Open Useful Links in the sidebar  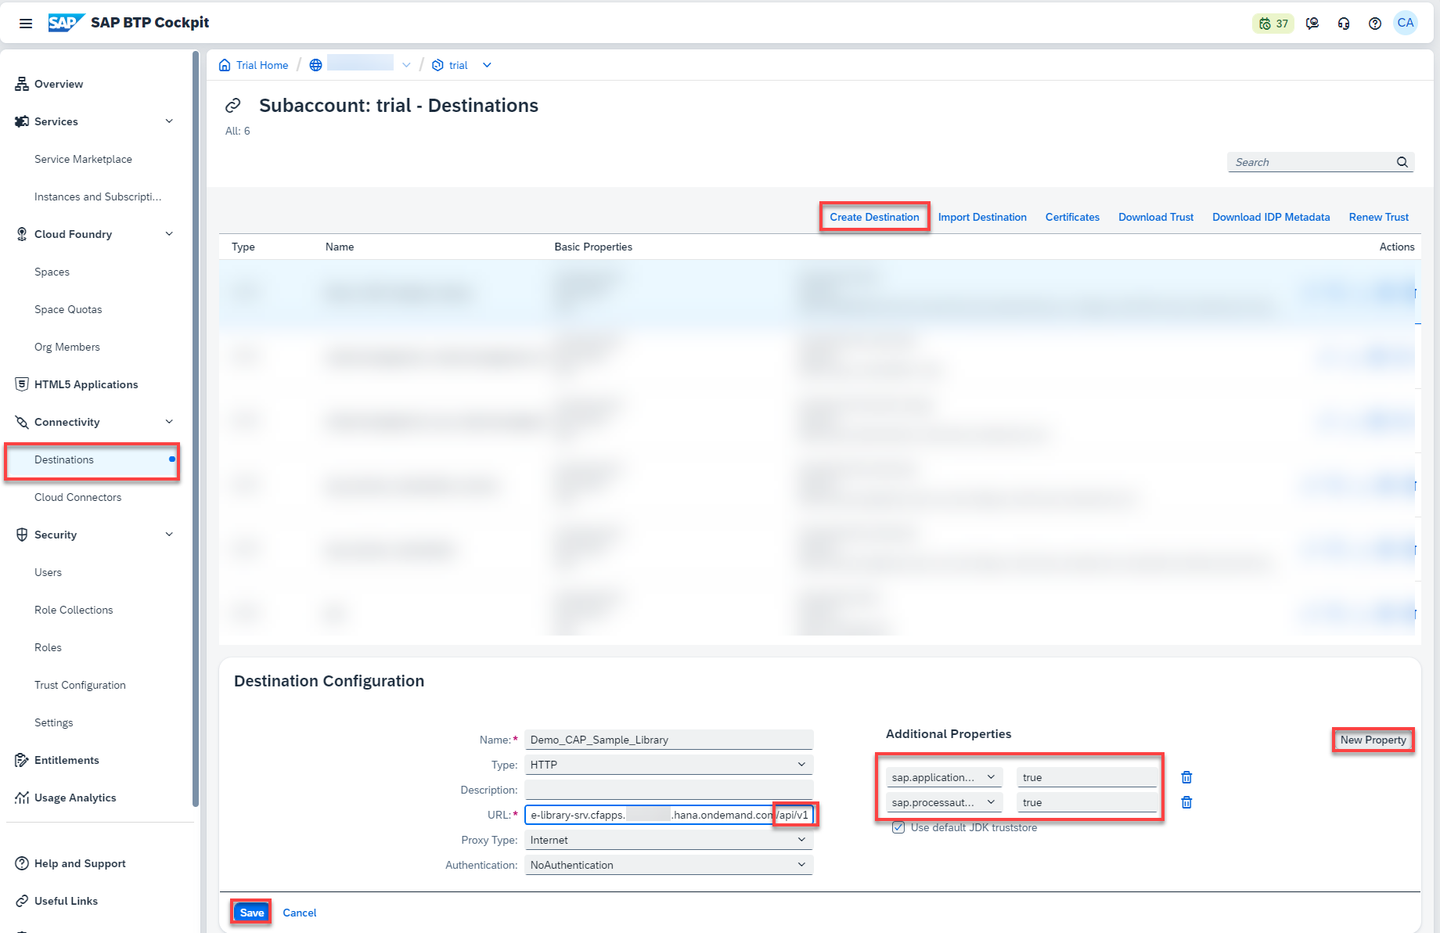click(x=66, y=901)
